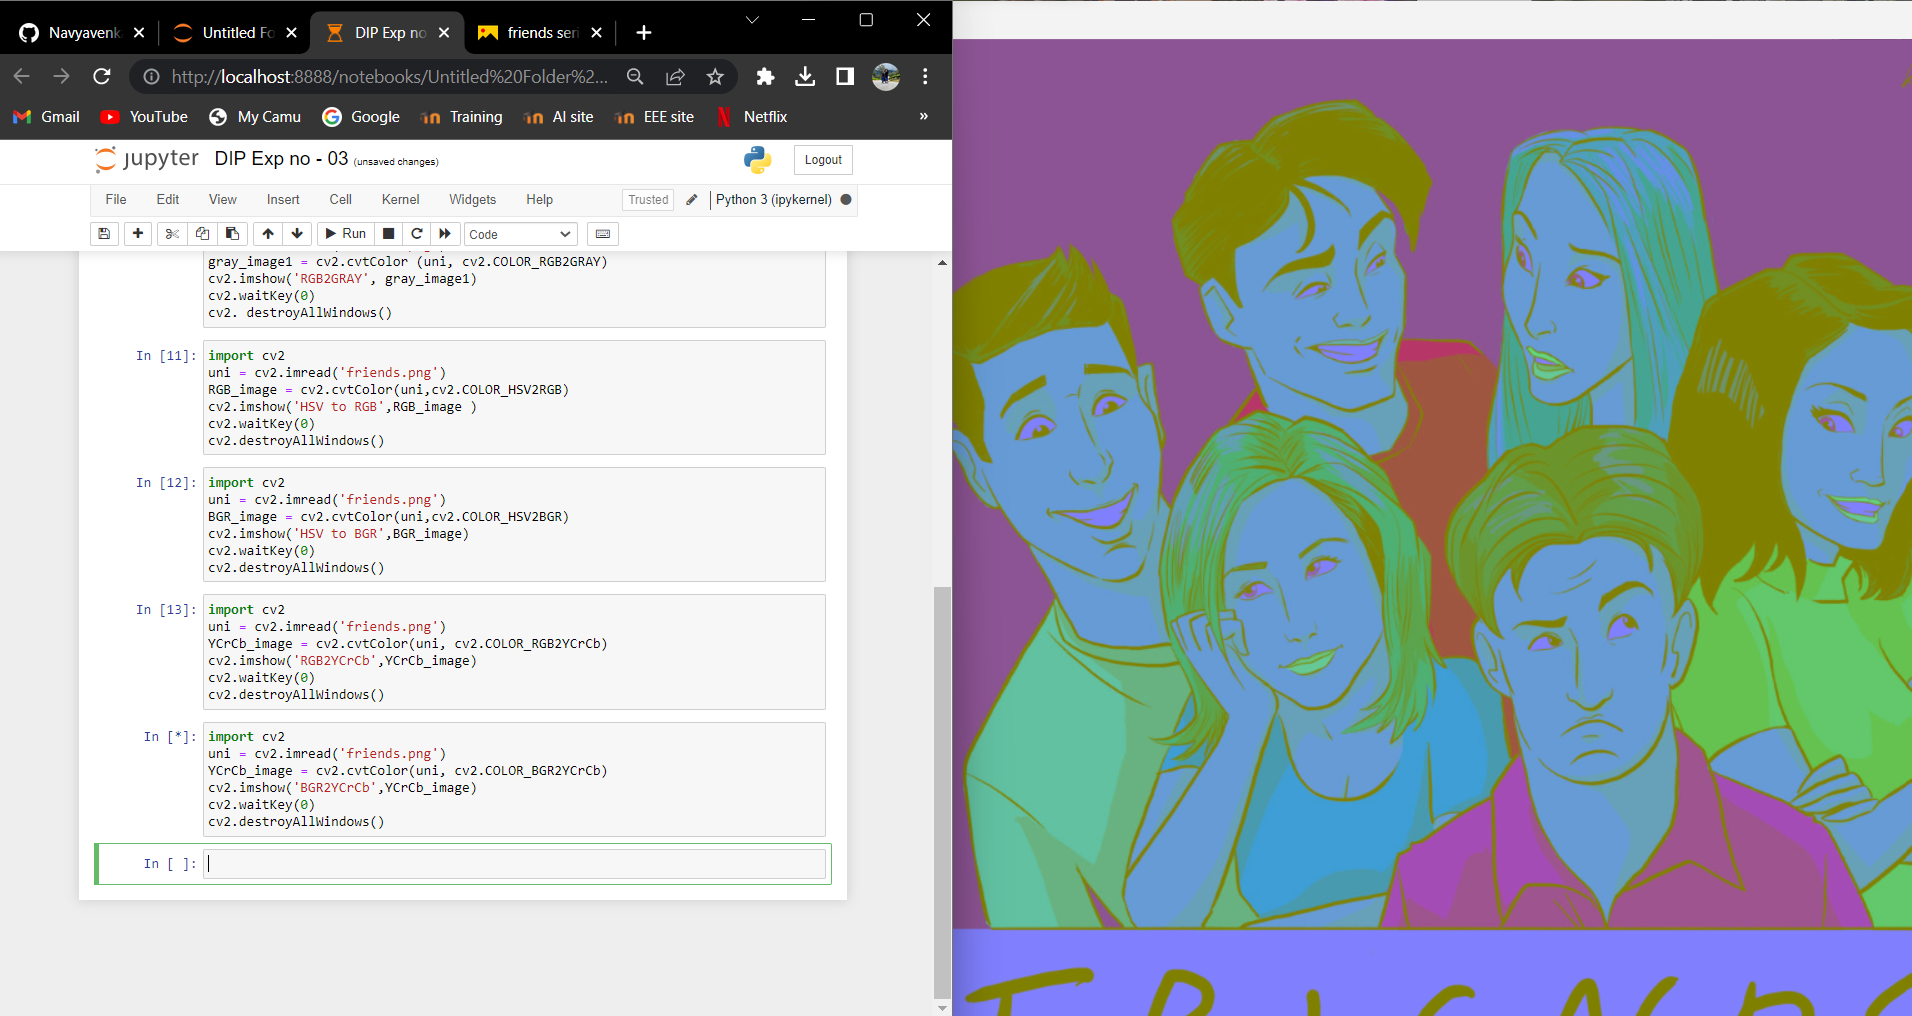
Task: Open browser downloads icon
Action: click(x=805, y=77)
